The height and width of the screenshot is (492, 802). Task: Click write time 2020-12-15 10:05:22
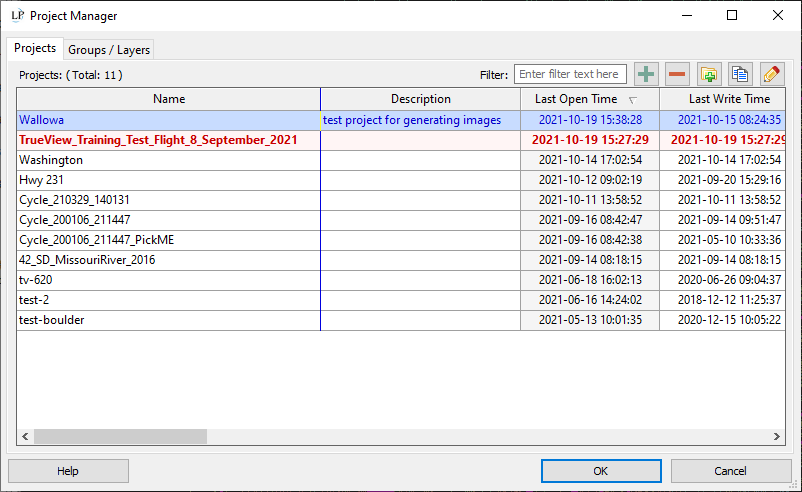tap(729, 320)
